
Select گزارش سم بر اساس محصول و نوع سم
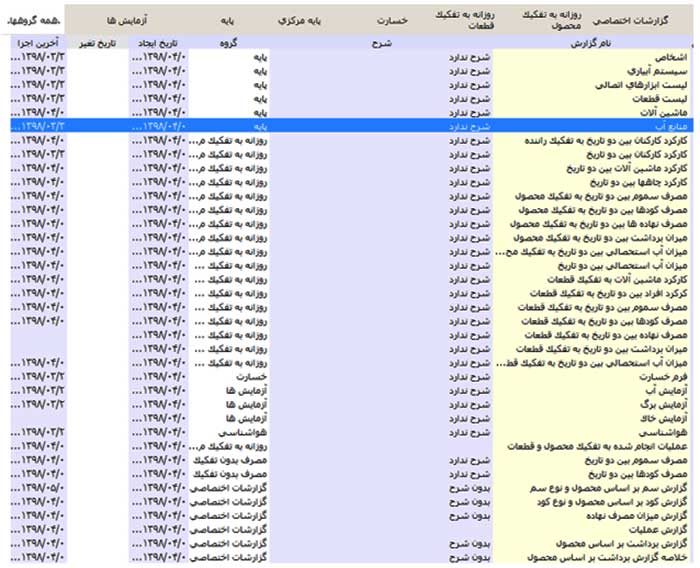coord(608,488)
